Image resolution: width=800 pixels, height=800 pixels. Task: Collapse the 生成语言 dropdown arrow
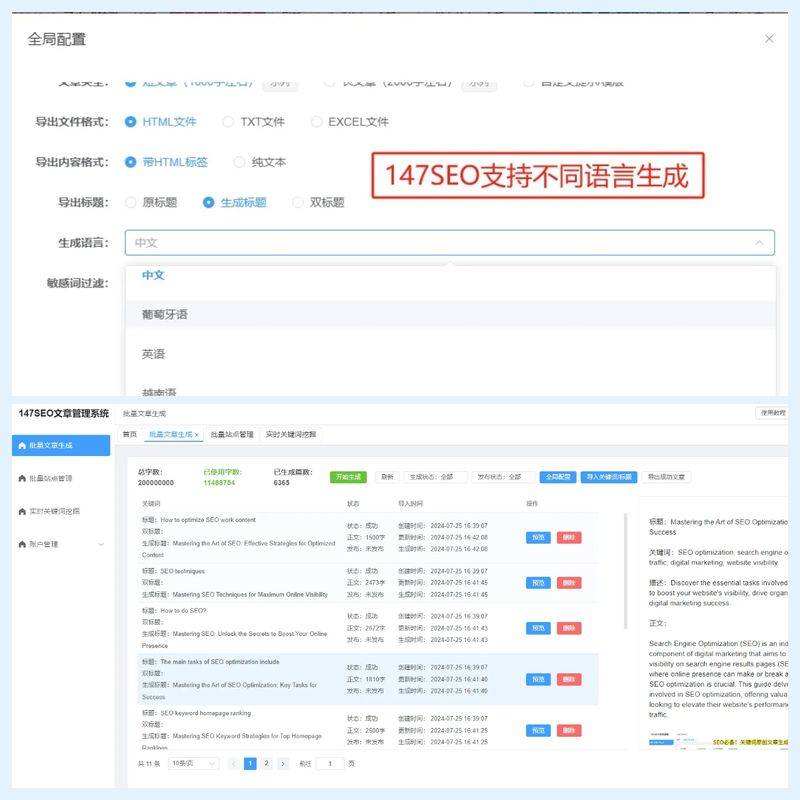[756, 240]
